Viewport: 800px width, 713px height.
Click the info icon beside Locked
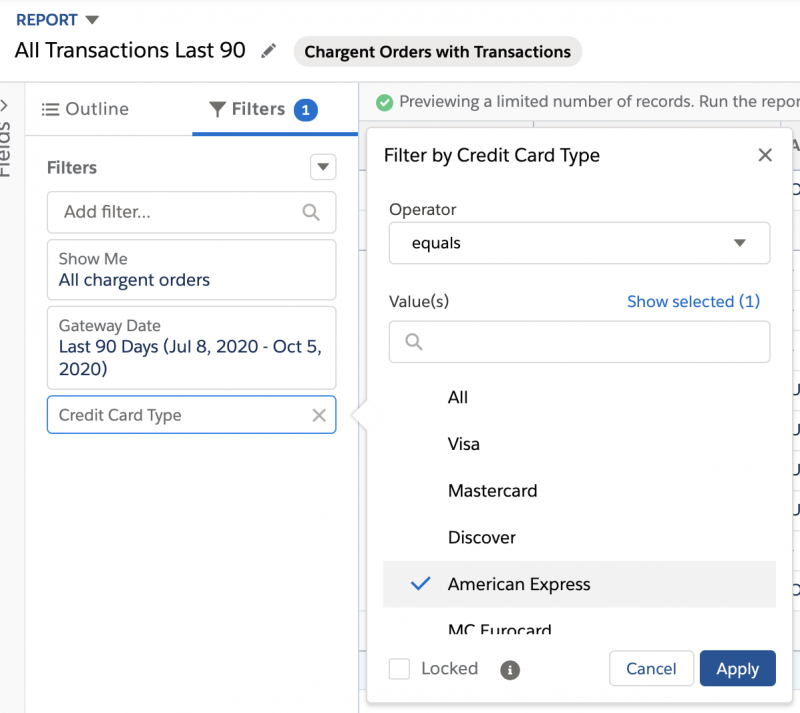click(x=510, y=670)
